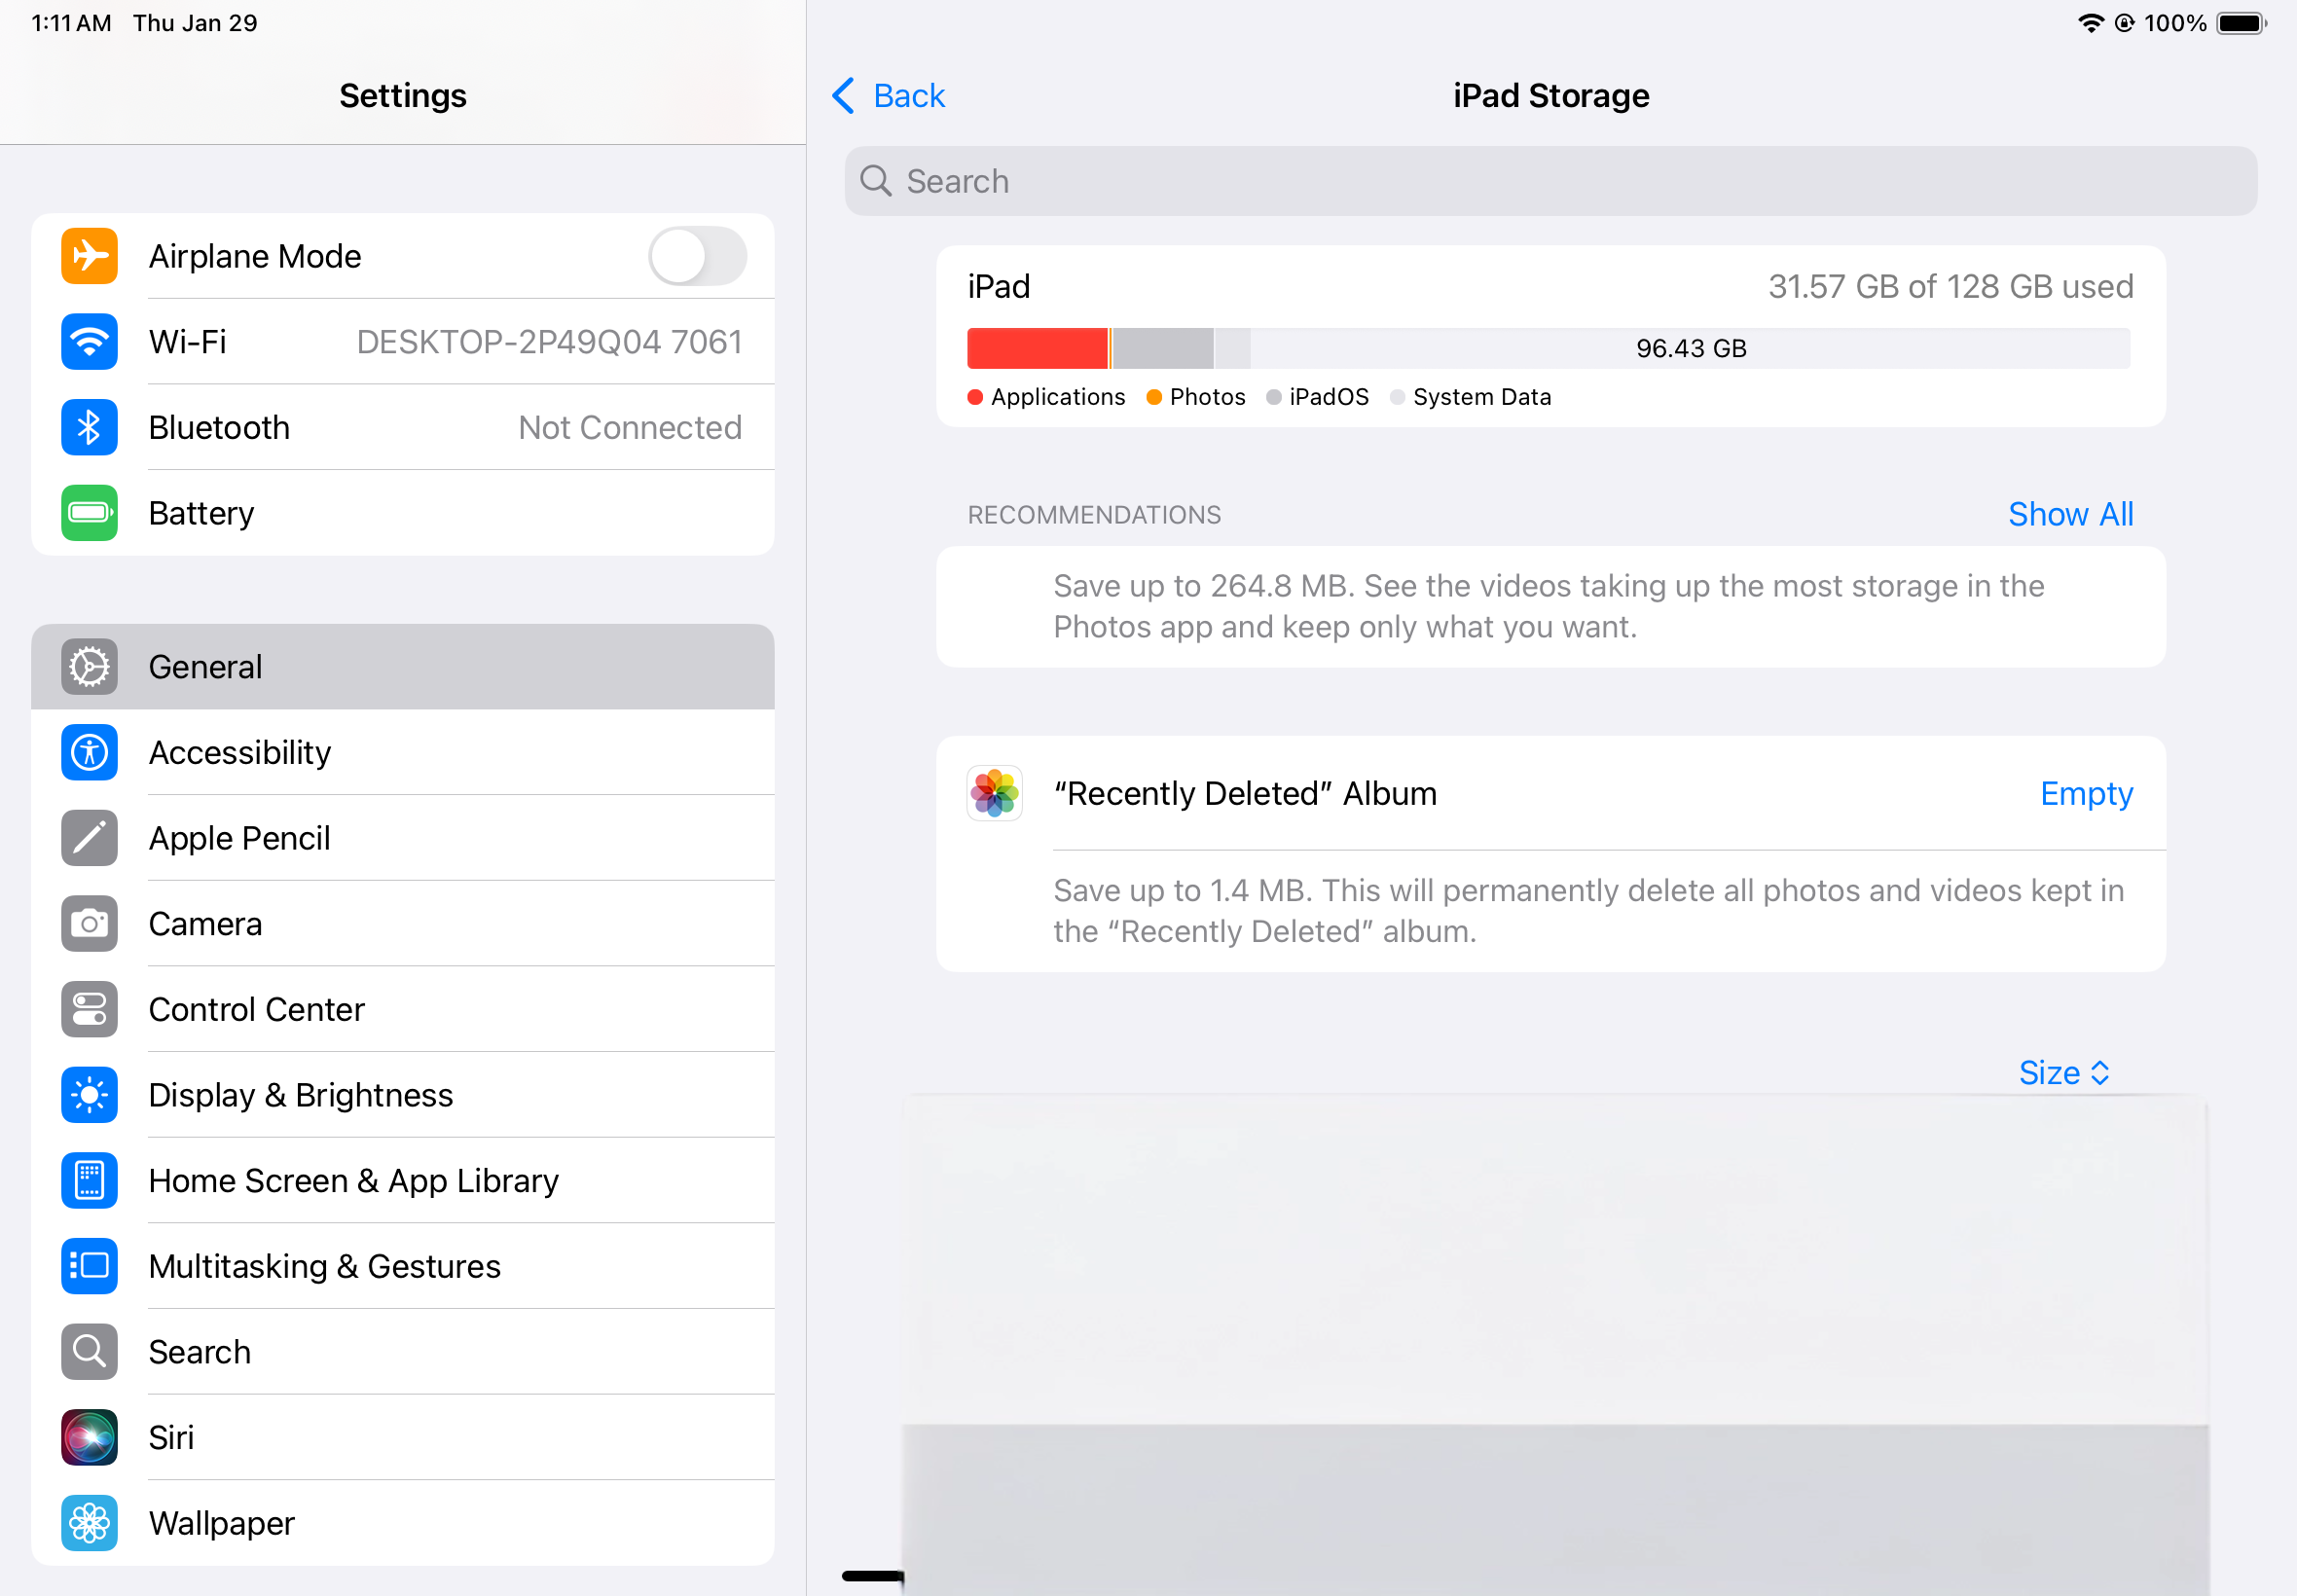Tap the Settings sidebar title
This screenshot has height=1596, width=2297.
pyautogui.click(x=403, y=96)
